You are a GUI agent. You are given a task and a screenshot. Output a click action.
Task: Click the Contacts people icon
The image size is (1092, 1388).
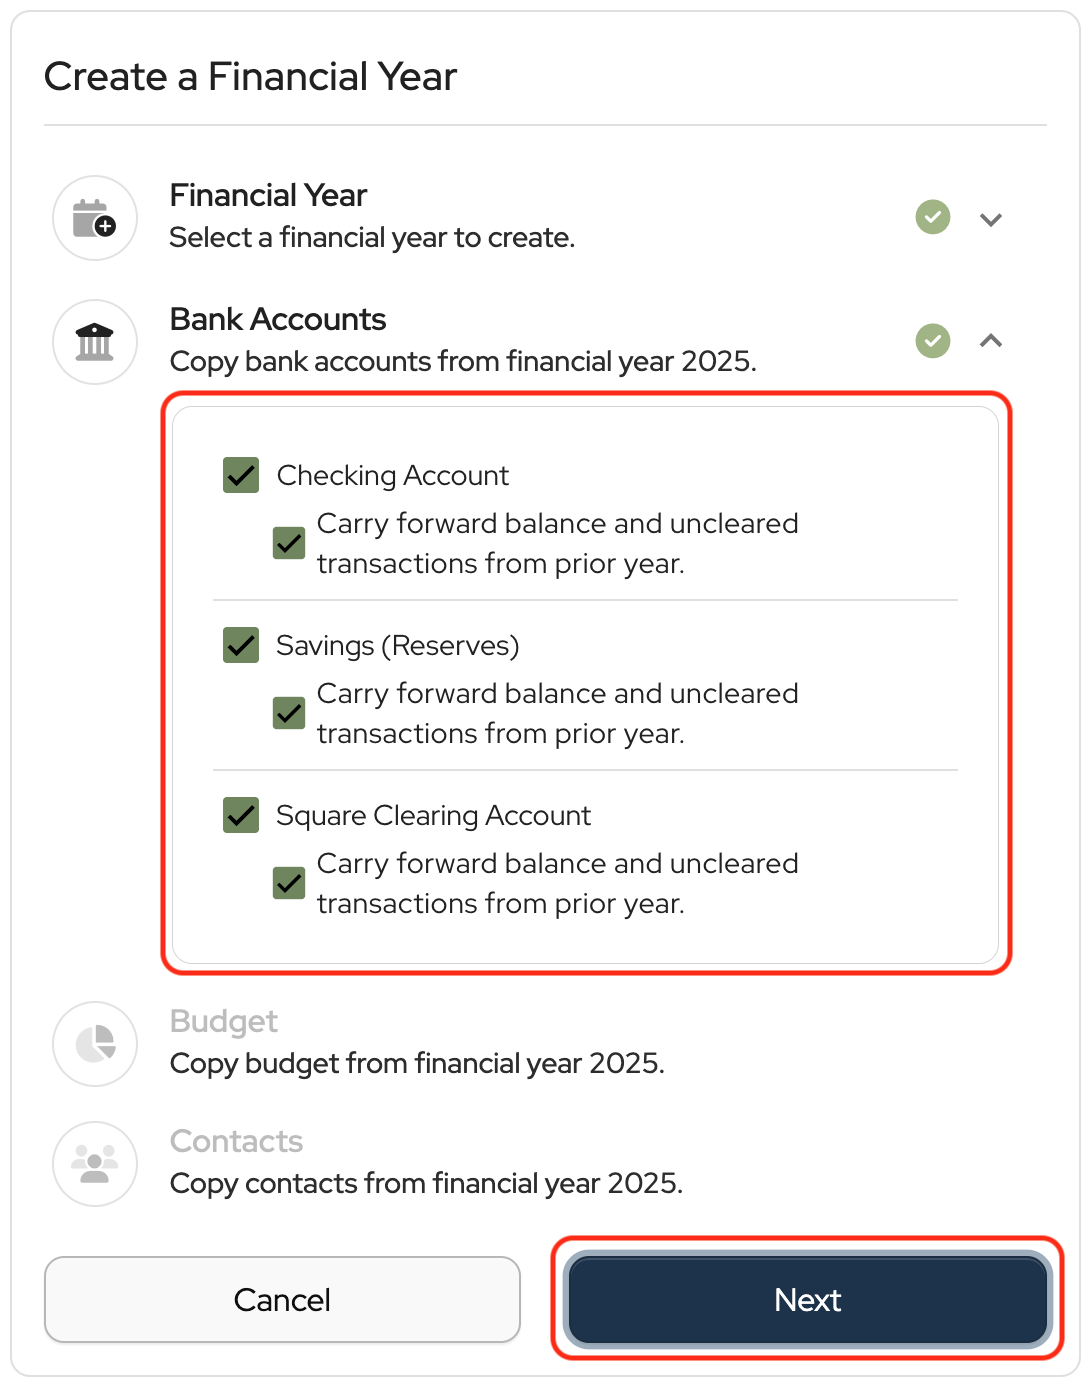tap(95, 1164)
